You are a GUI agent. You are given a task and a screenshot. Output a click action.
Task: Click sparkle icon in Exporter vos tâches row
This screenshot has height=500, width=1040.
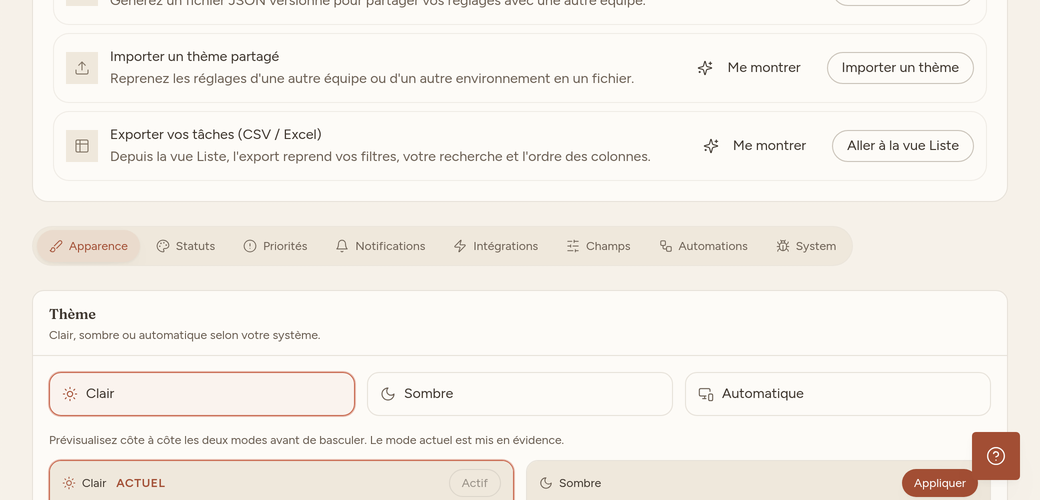point(711,146)
